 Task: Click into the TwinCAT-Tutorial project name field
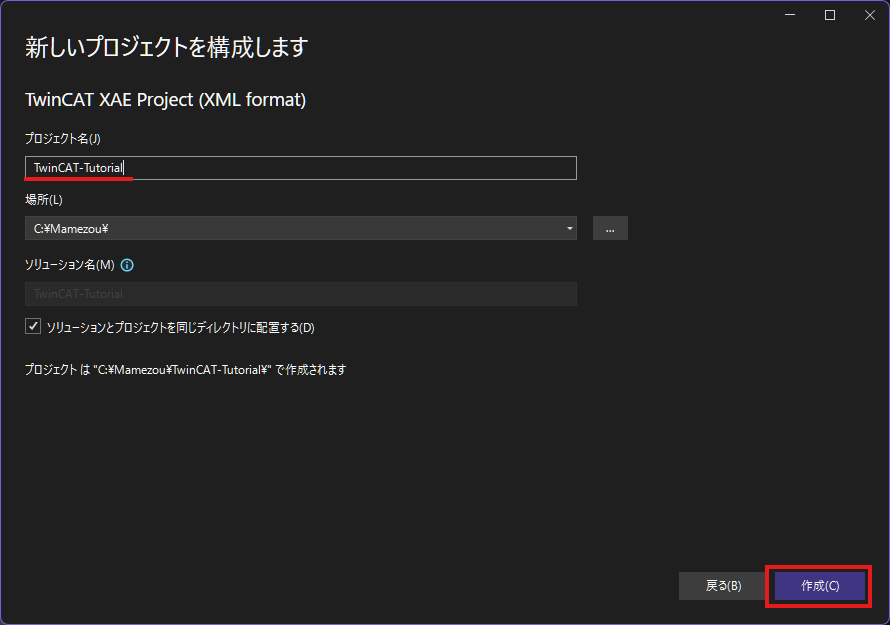click(300, 168)
